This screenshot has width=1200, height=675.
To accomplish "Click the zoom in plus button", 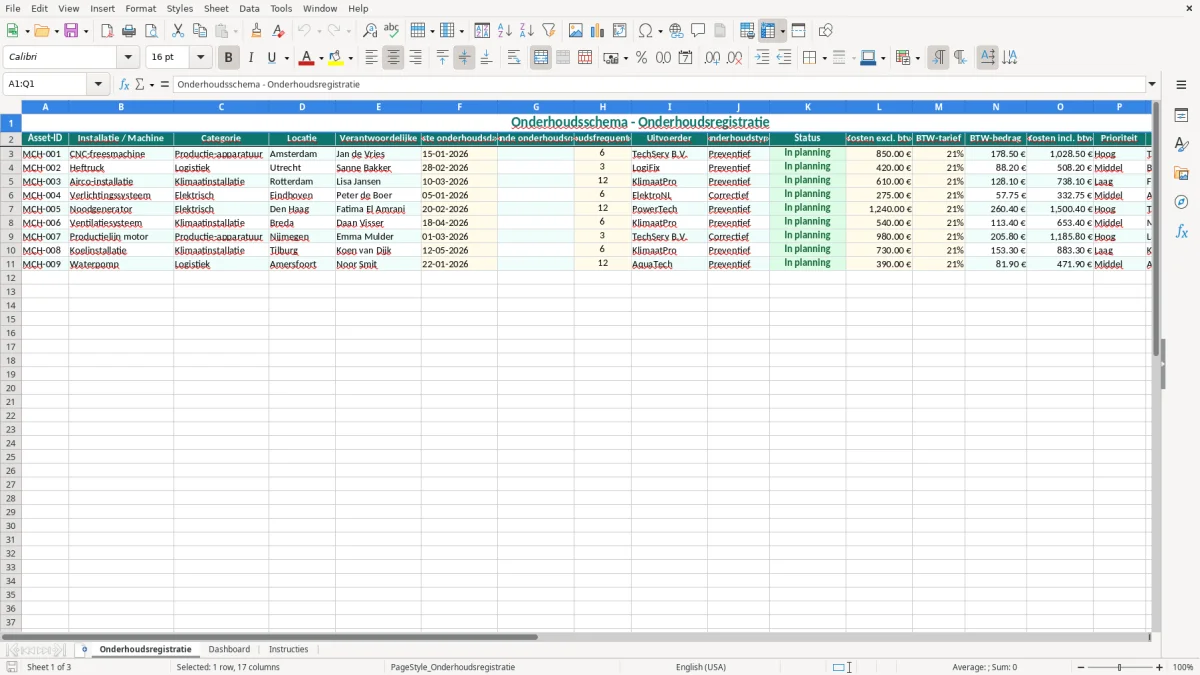I will (x=1160, y=667).
